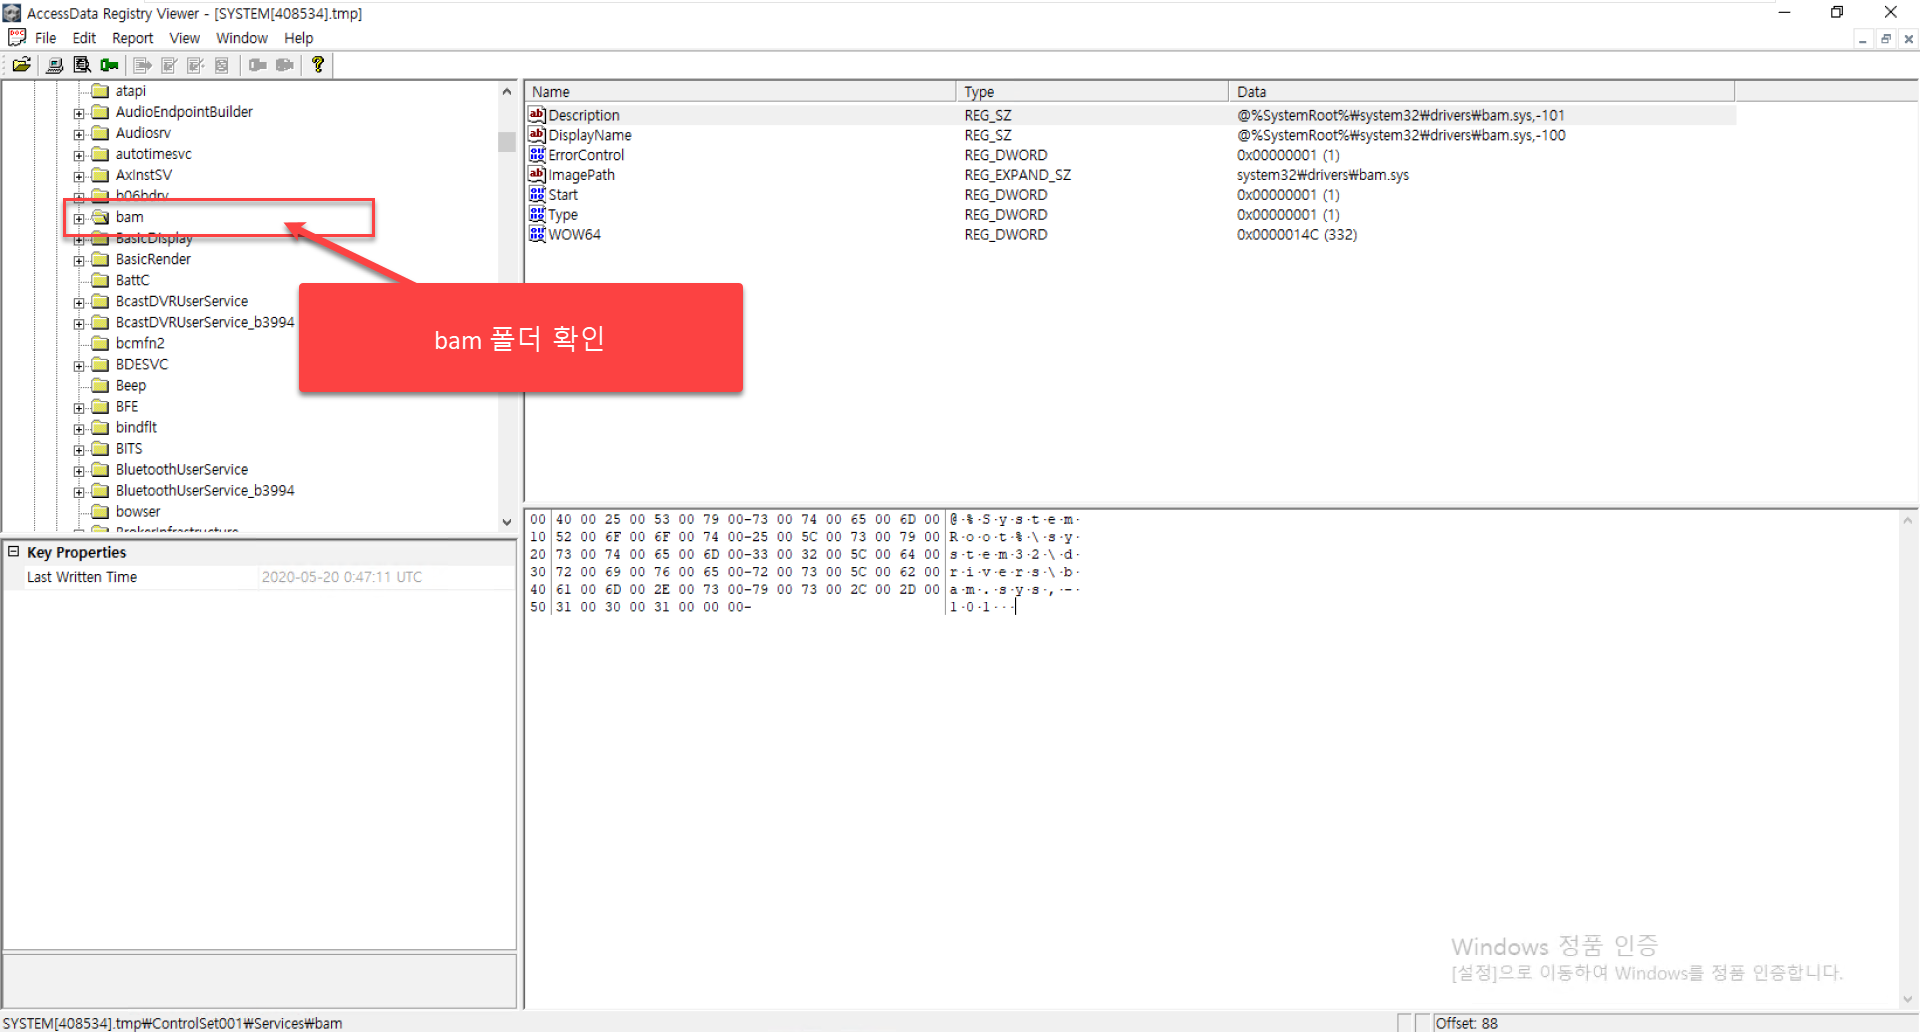Click the Data column header
Image resolution: width=1920 pixels, height=1032 pixels.
pos(1480,91)
